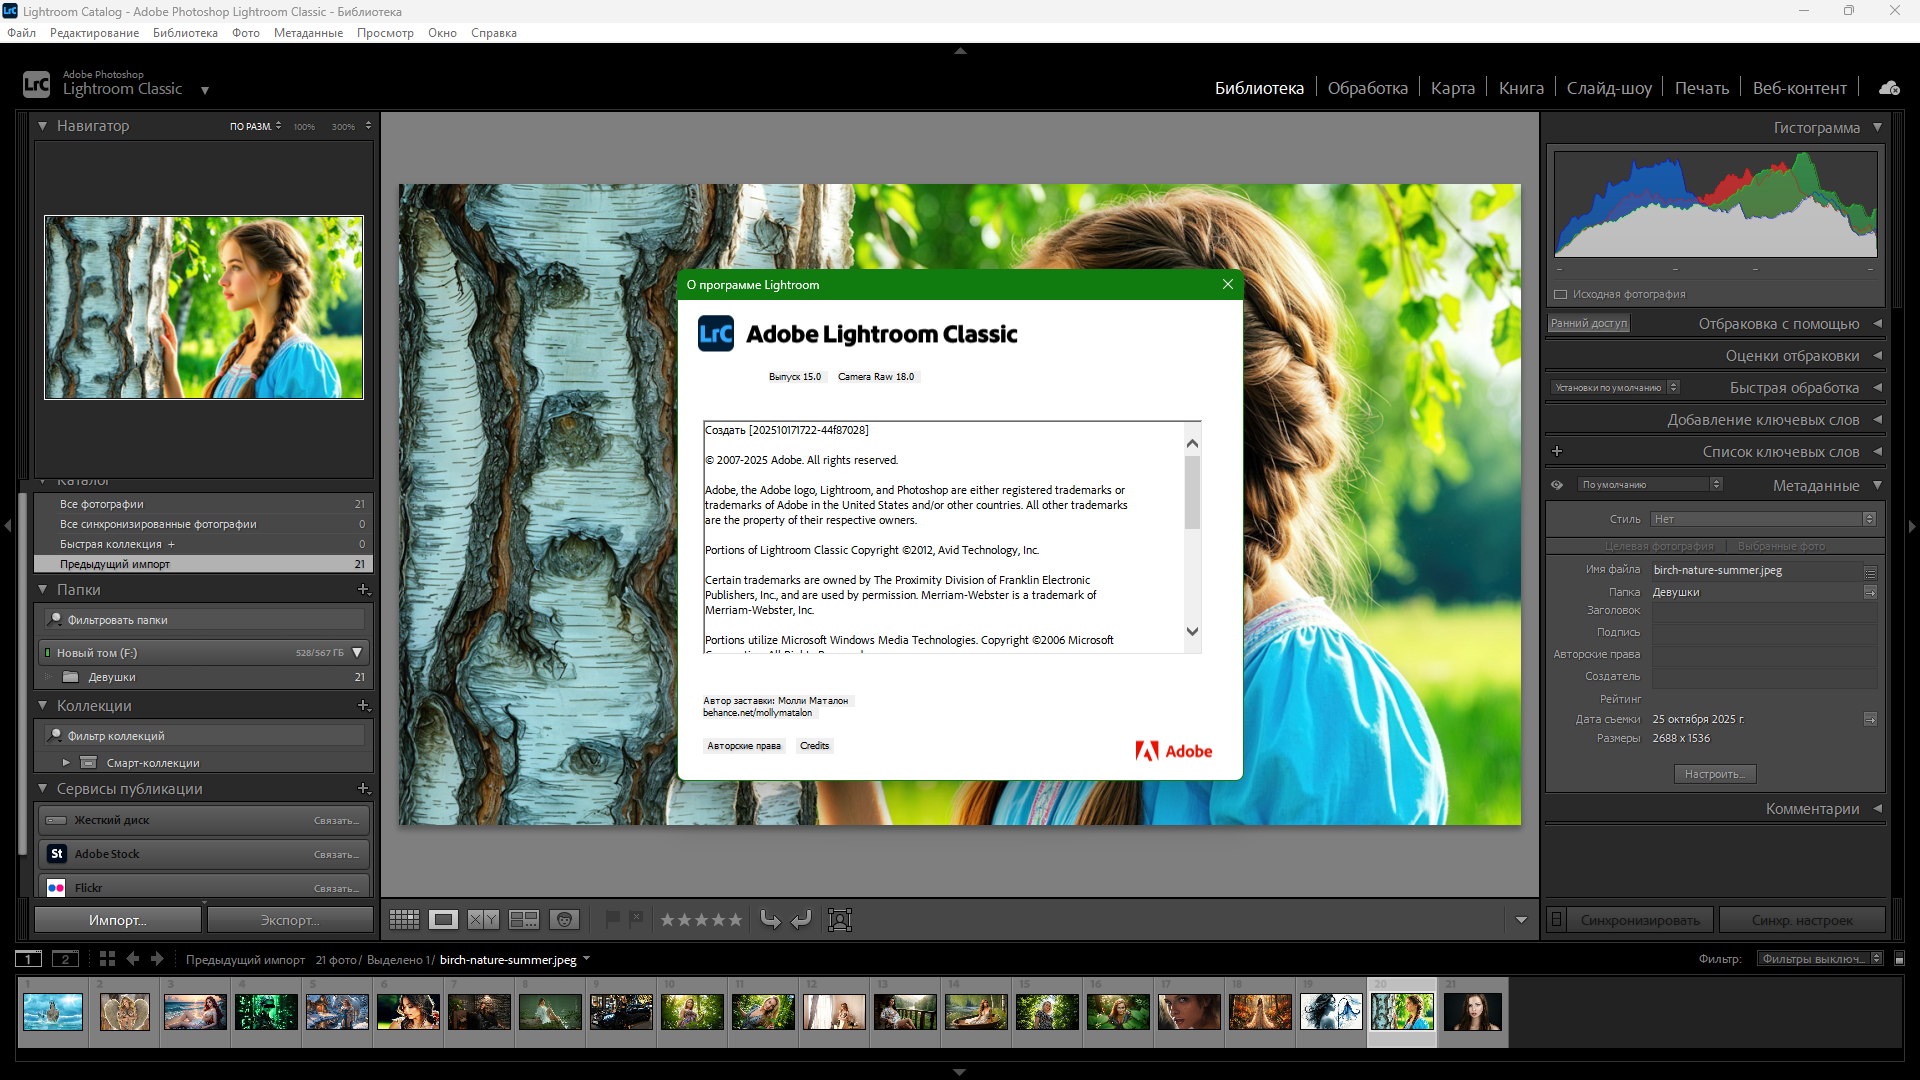Screen dimensions: 1920x1080
Task: Open People face view icon
Action: pyautogui.click(x=565, y=920)
